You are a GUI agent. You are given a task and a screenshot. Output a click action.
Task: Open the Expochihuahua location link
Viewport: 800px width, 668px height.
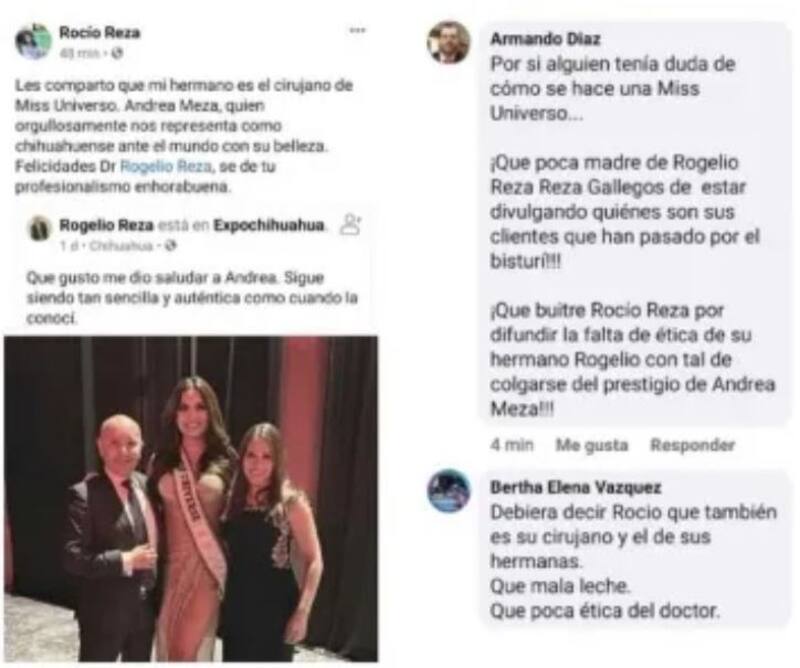click(268, 225)
